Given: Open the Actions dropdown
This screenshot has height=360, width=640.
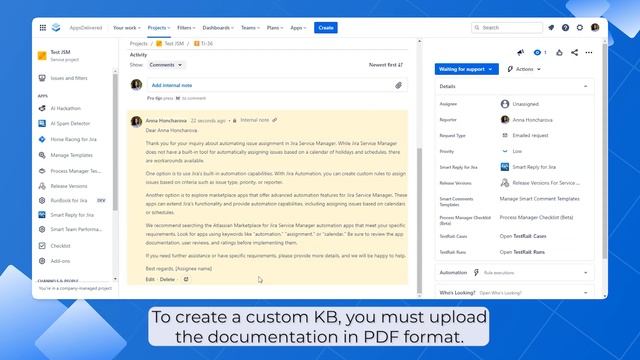Looking at the screenshot, I should (x=524, y=69).
